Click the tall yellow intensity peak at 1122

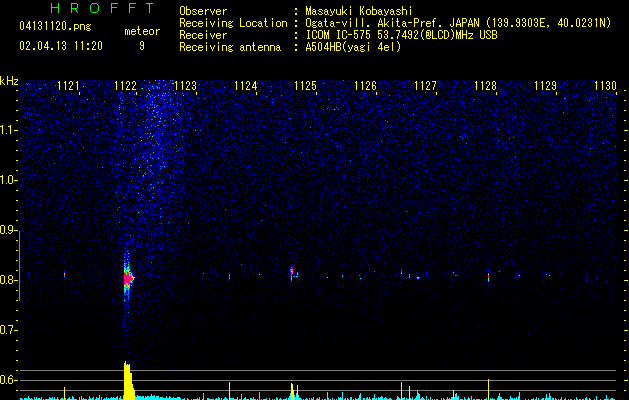[128, 380]
